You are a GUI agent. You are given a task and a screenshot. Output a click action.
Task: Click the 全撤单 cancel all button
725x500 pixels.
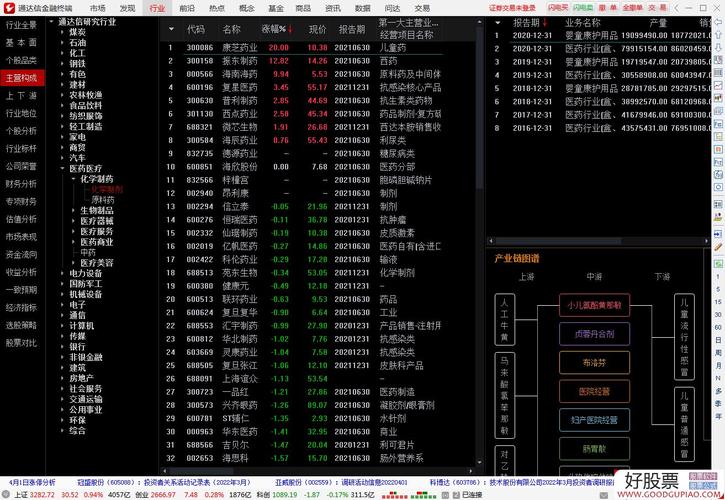(632, 8)
